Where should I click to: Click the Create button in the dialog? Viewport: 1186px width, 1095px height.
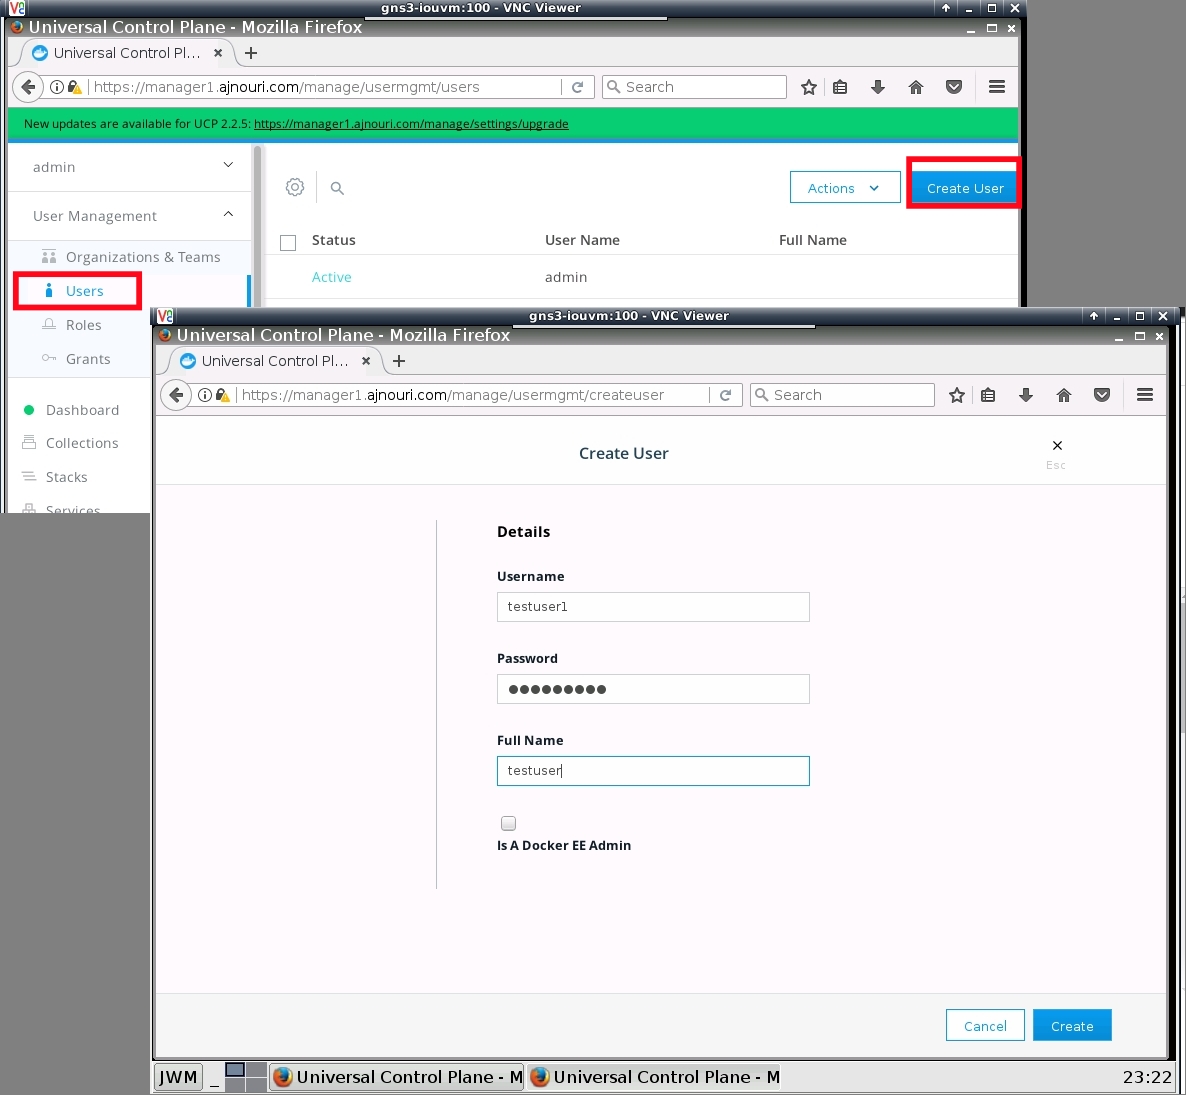1072,1025
